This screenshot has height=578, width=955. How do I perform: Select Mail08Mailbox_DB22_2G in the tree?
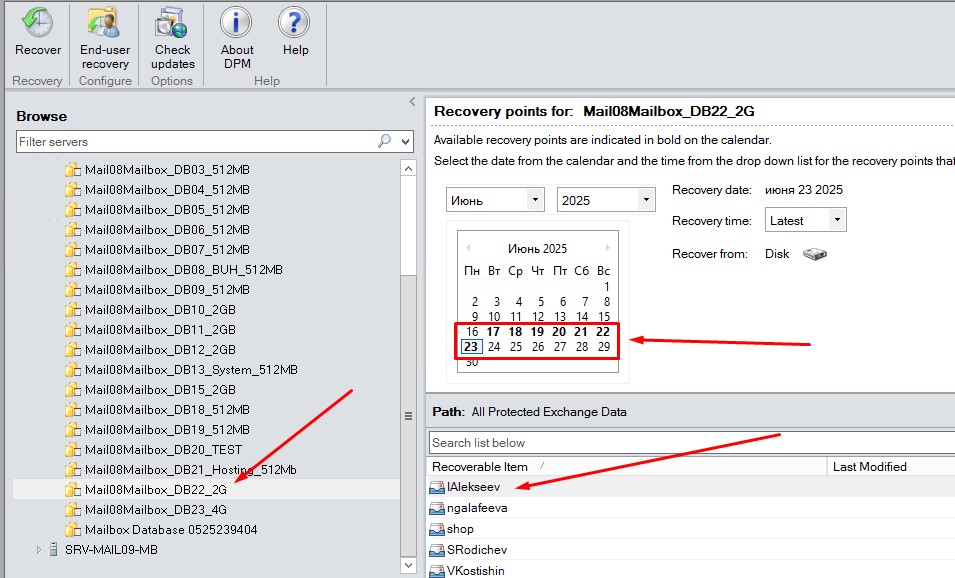[x=155, y=490]
